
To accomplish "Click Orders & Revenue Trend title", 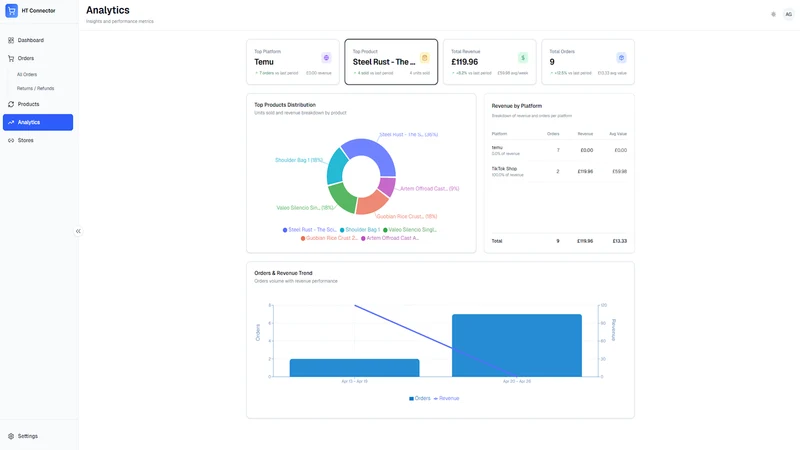I will (x=283, y=273).
